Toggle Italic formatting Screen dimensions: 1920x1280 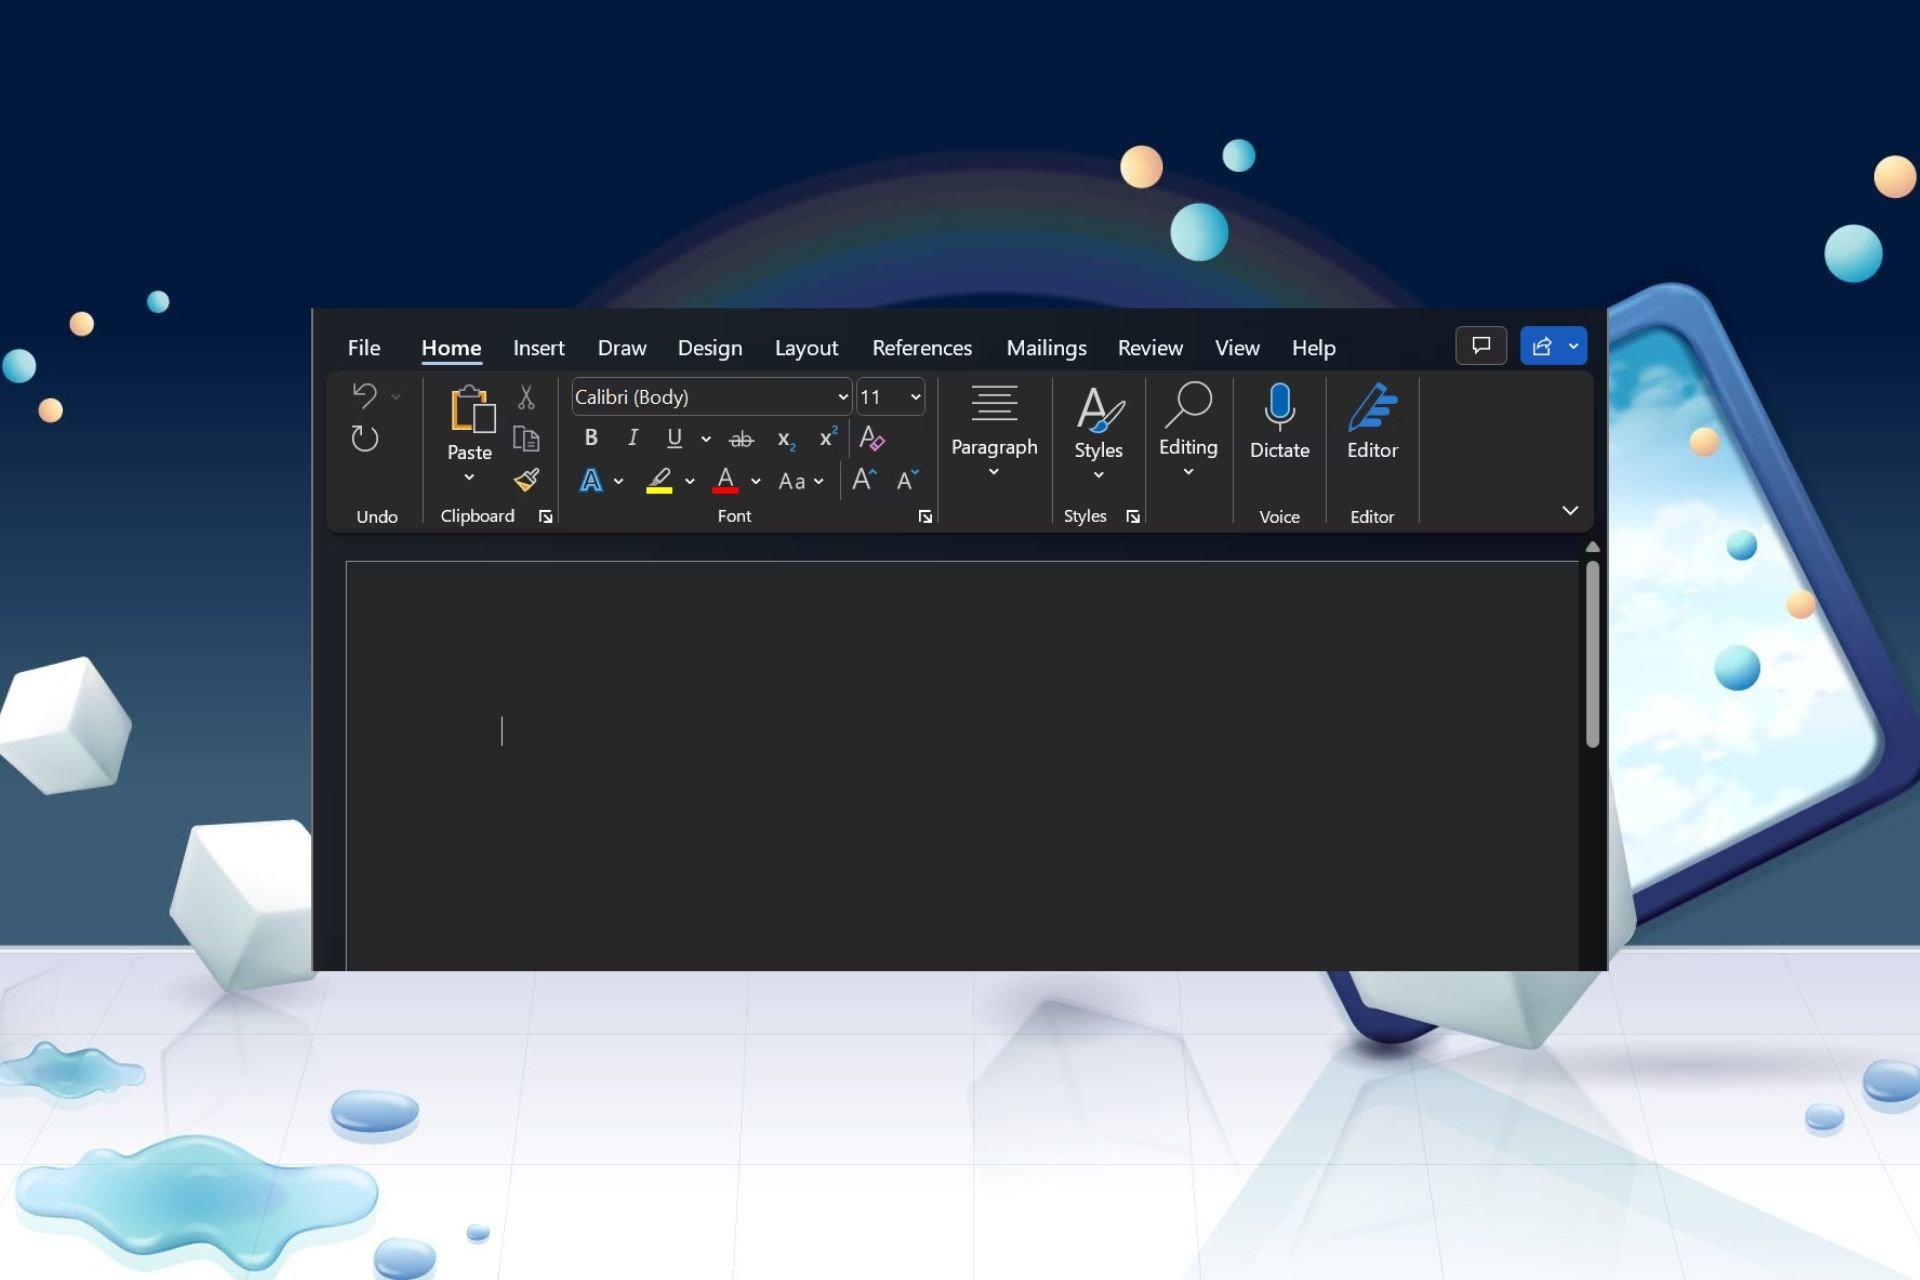pos(632,438)
